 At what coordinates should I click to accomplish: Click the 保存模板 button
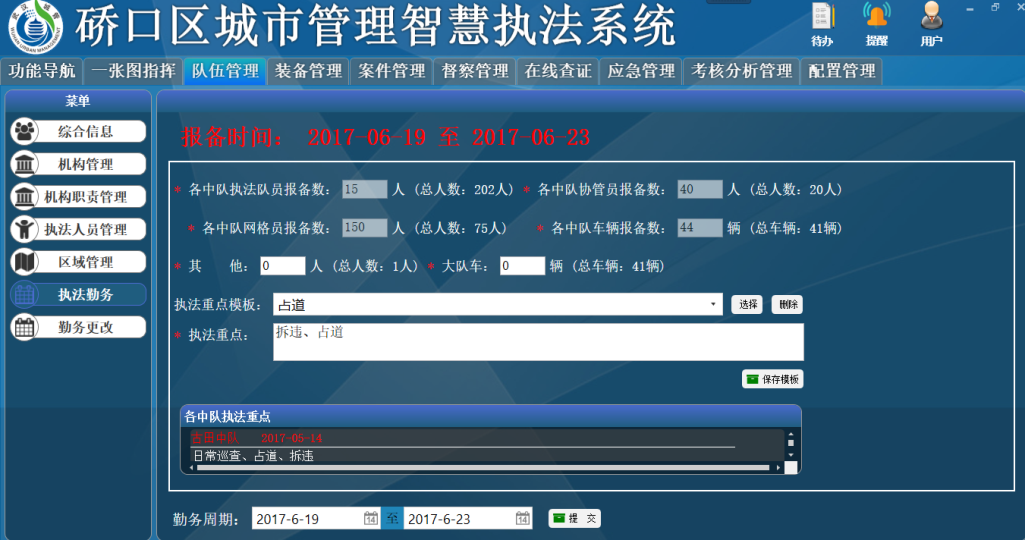click(772, 379)
